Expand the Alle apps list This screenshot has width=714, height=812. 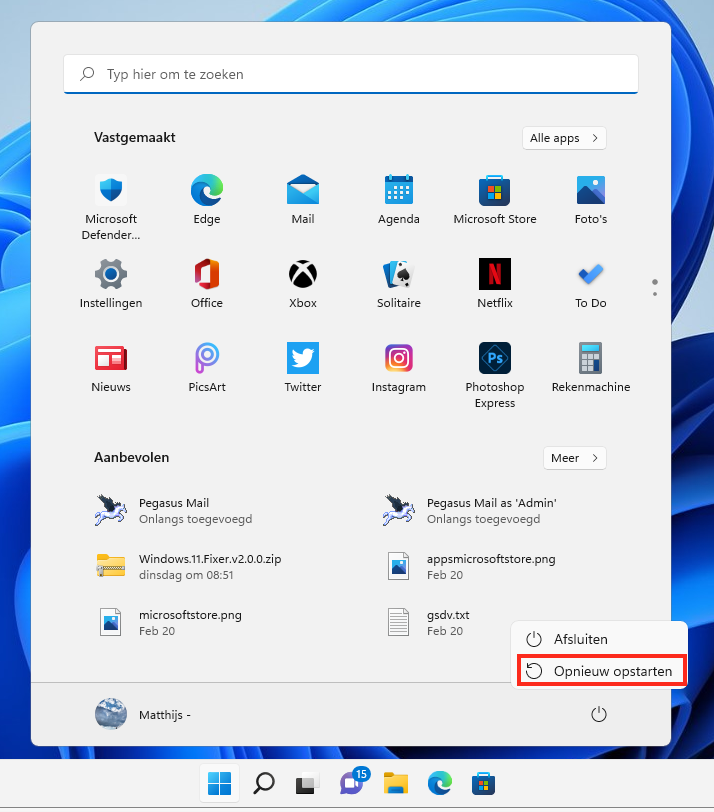point(564,138)
